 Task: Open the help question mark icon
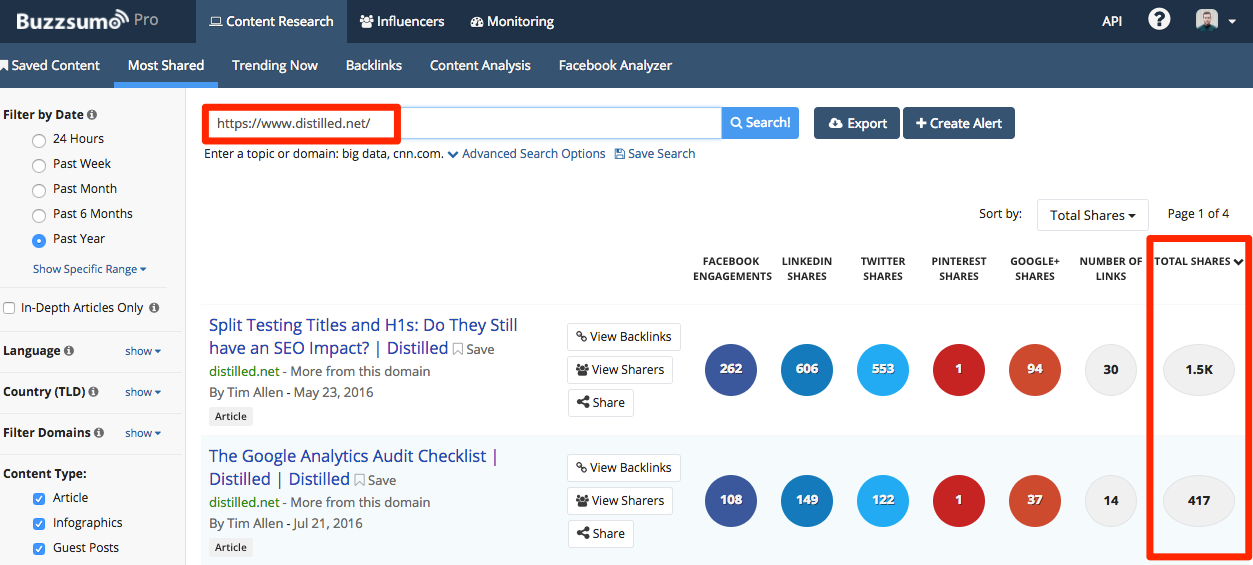pyautogui.click(x=1159, y=20)
